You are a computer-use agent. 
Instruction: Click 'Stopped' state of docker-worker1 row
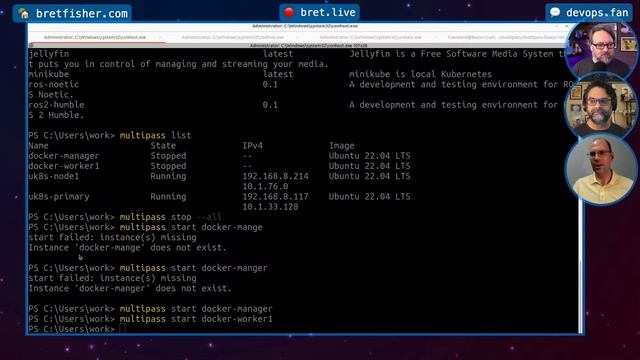[168, 166]
